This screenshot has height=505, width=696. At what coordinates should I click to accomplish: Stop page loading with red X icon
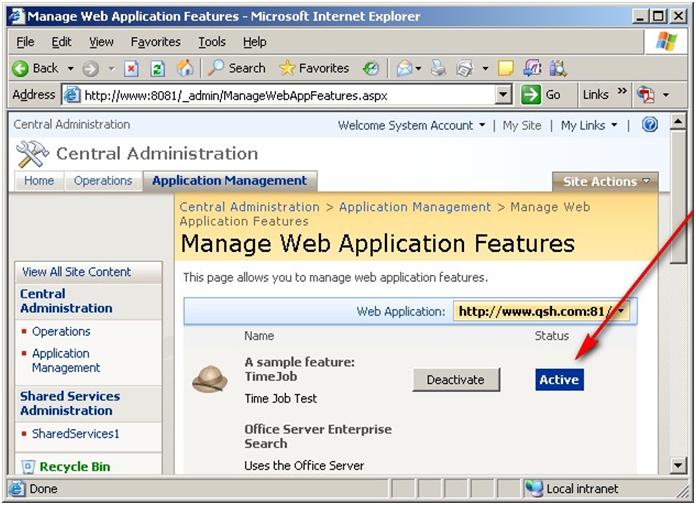pos(131,69)
